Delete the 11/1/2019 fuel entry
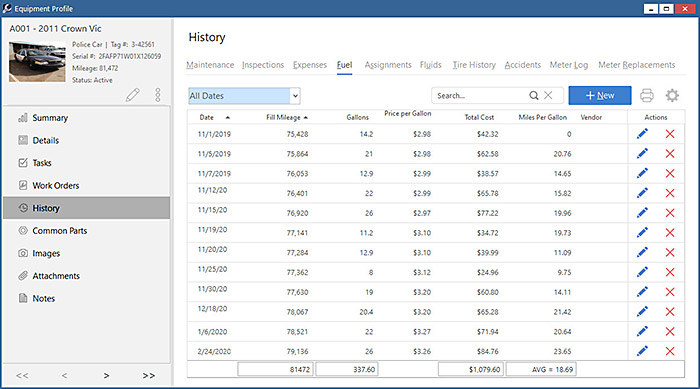This screenshot has height=389, width=700. pos(670,134)
